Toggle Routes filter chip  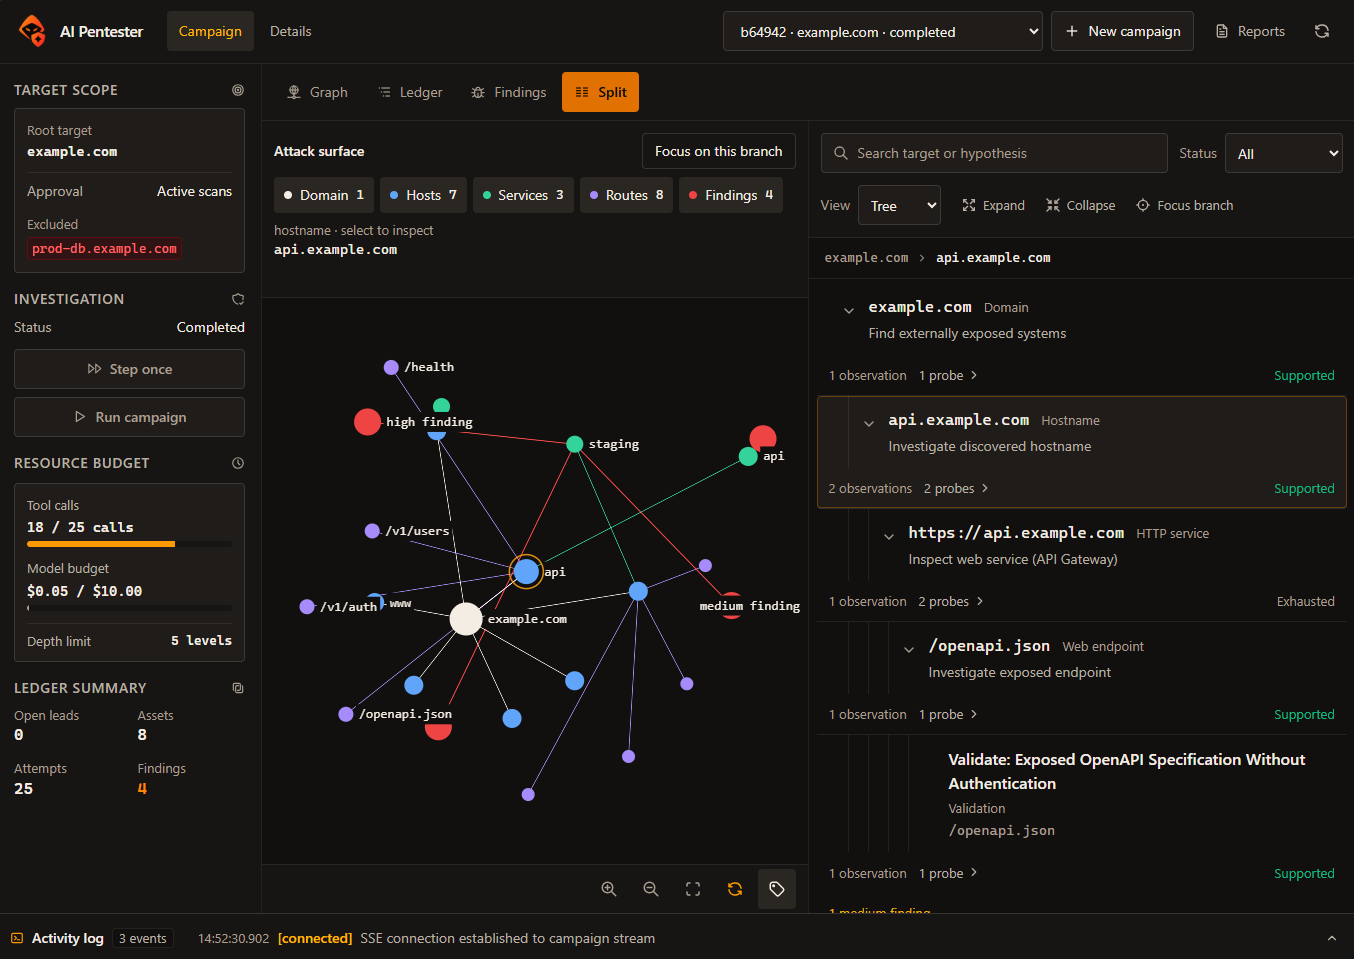pyautogui.click(x=626, y=195)
